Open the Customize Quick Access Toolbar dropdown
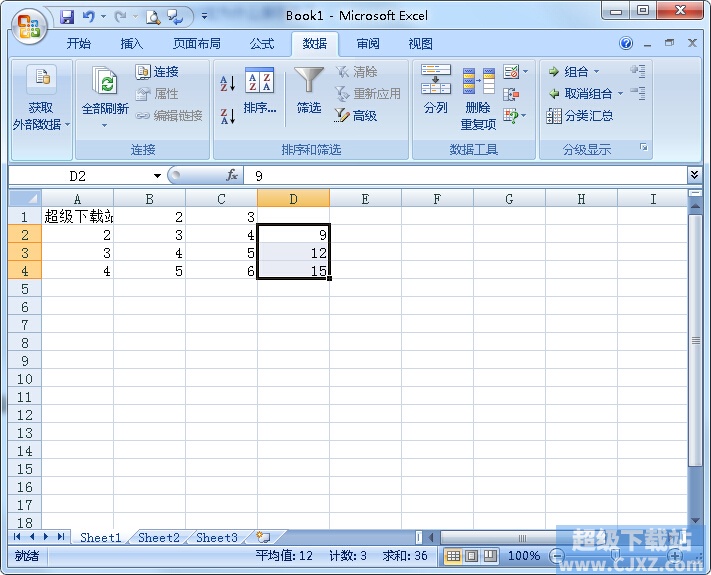The image size is (711, 575). (205, 16)
